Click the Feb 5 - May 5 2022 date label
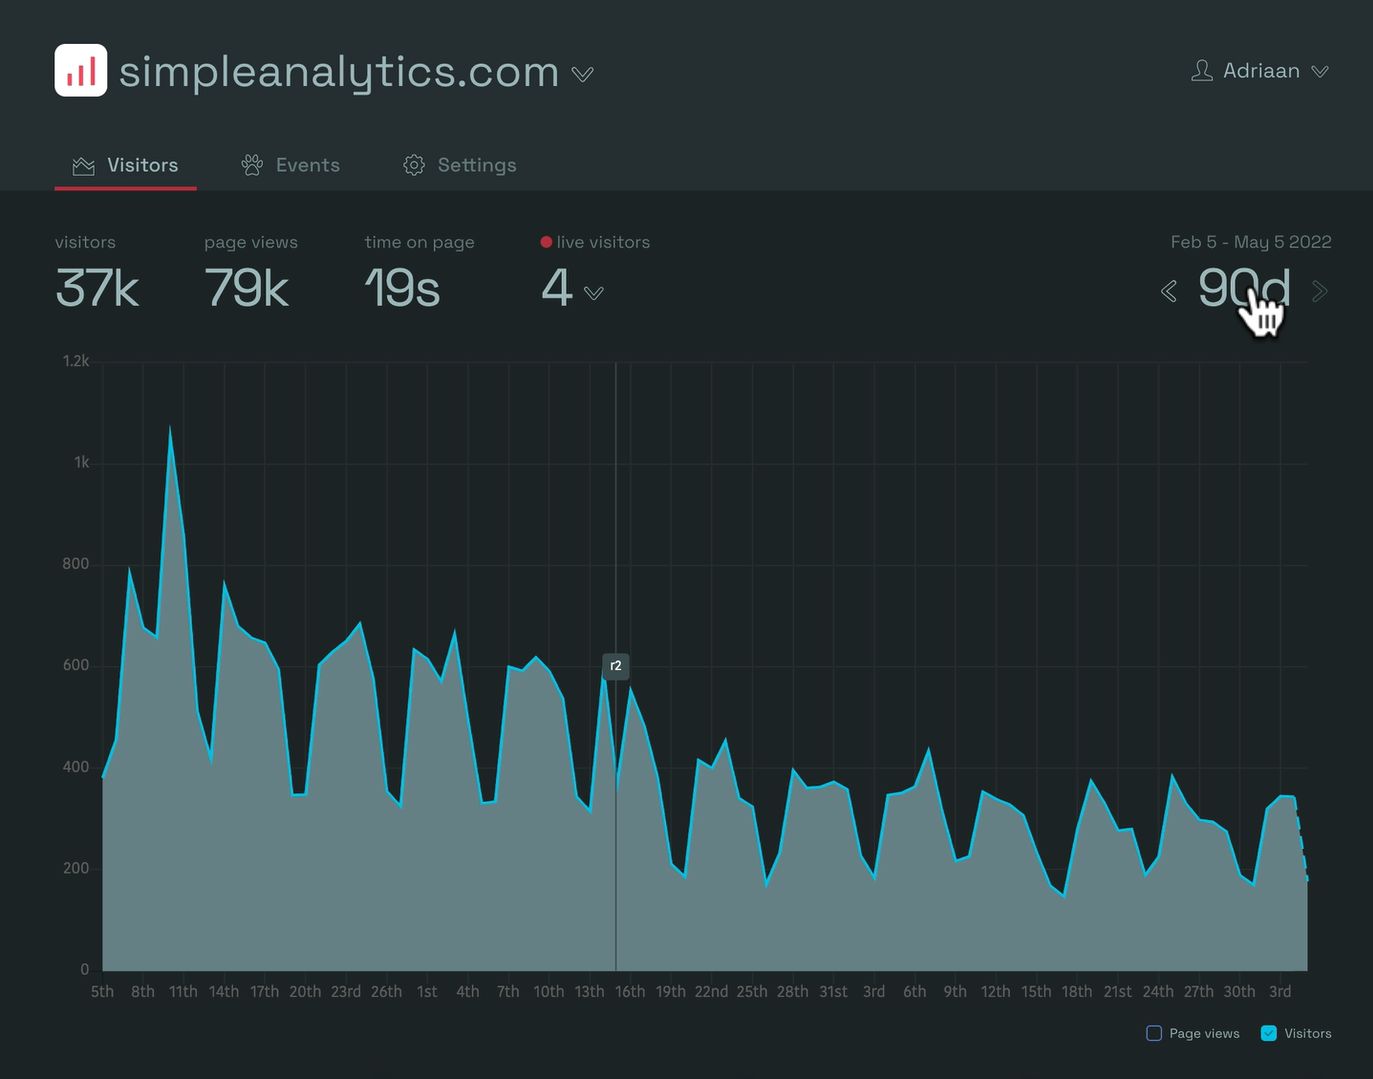1373x1079 pixels. click(x=1251, y=241)
